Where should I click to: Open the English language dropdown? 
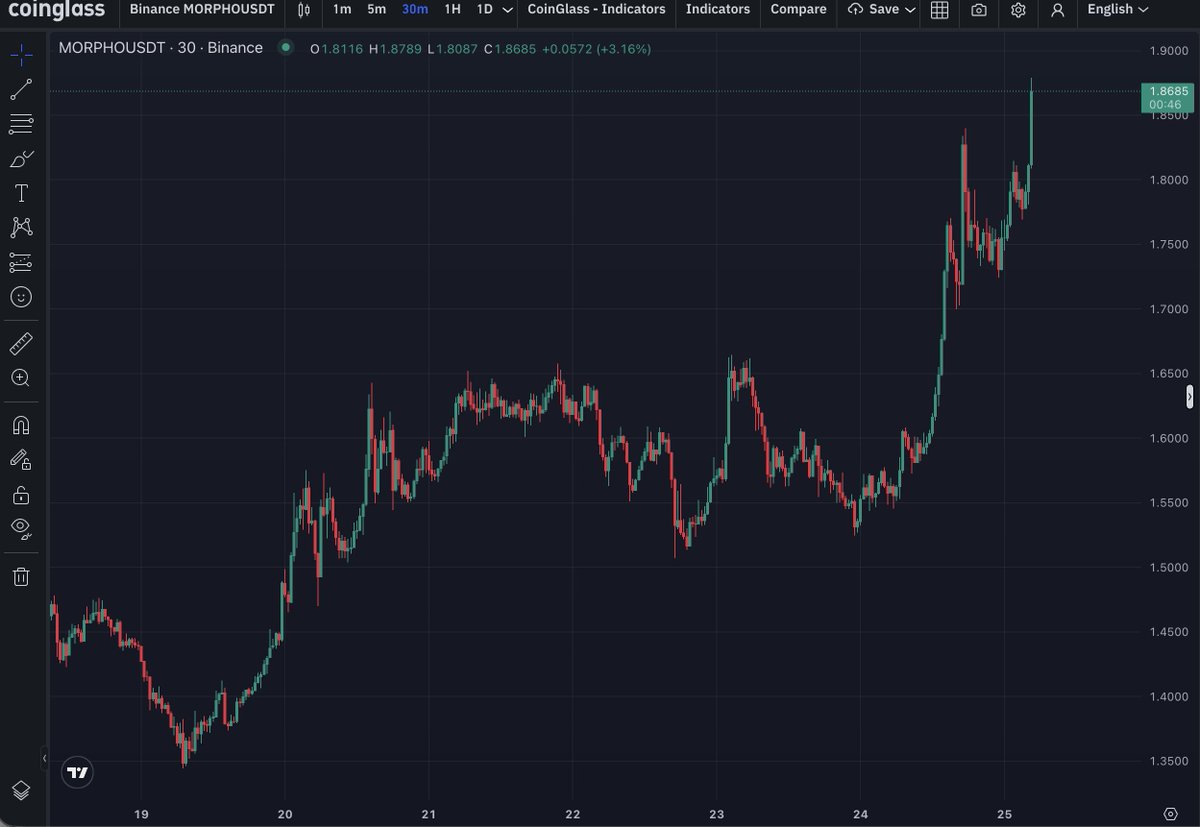(1116, 11)
